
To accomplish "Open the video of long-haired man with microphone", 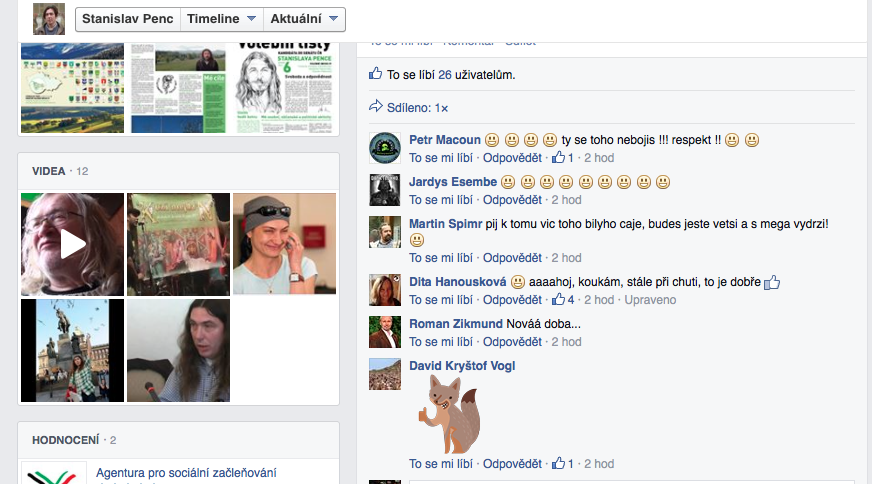I will click(x=179, y=350).
